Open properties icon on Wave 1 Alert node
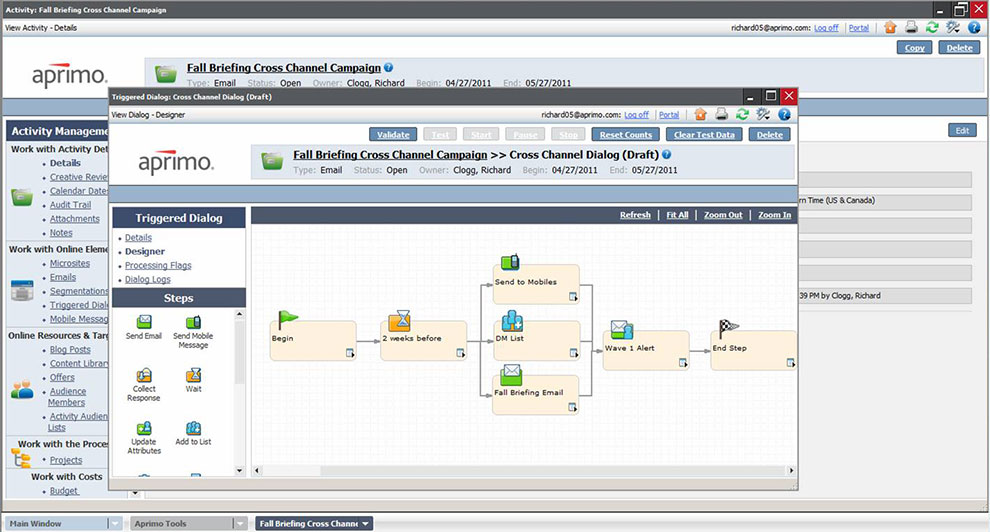990x532 pixels. (683, 362)
